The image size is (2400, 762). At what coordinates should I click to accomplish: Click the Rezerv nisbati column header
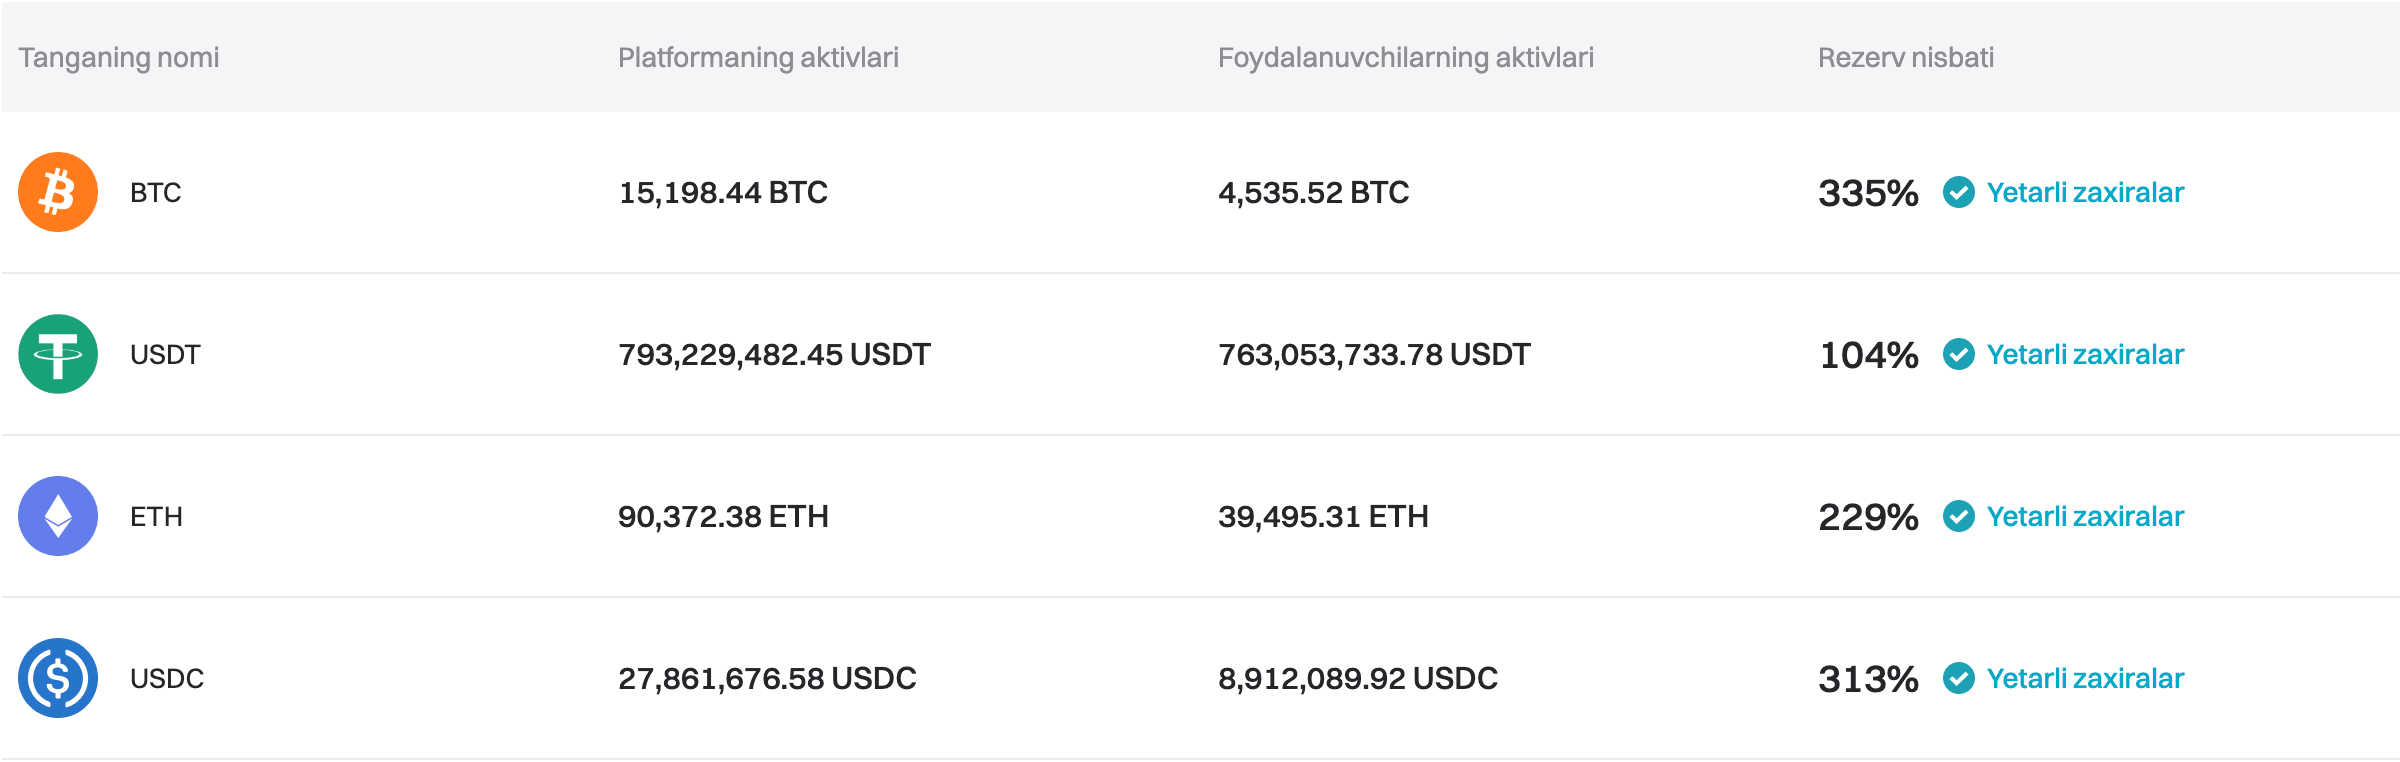coord(1906,58)
